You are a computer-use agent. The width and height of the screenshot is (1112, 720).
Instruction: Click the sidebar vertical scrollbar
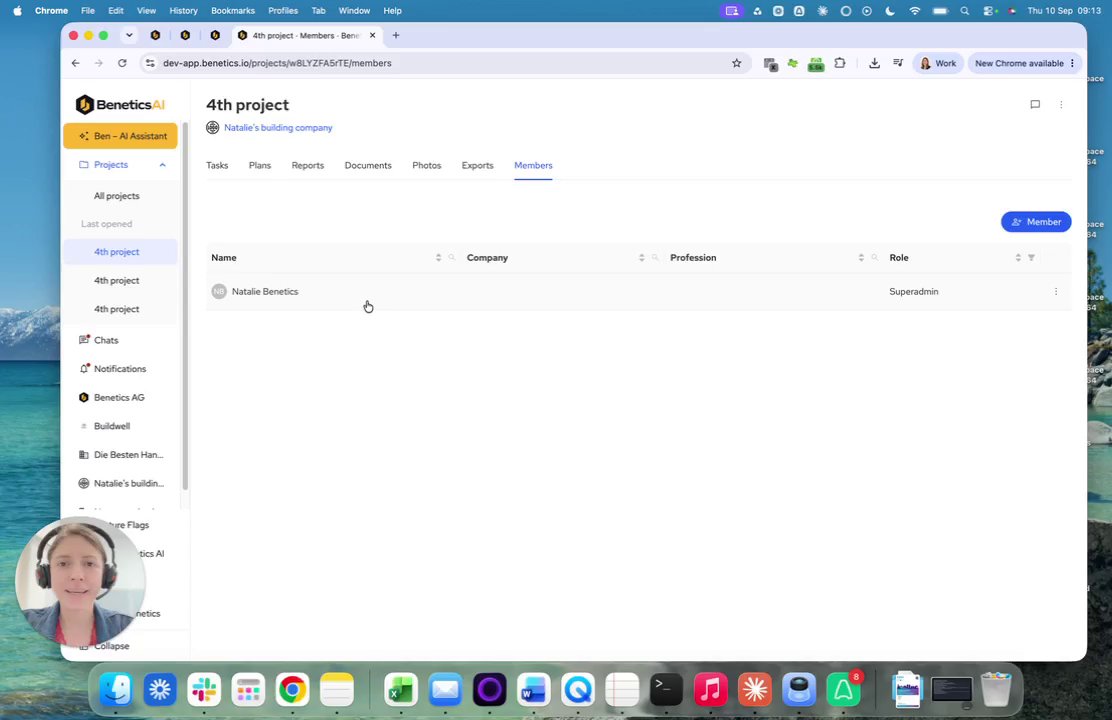(x=185, y=305)
